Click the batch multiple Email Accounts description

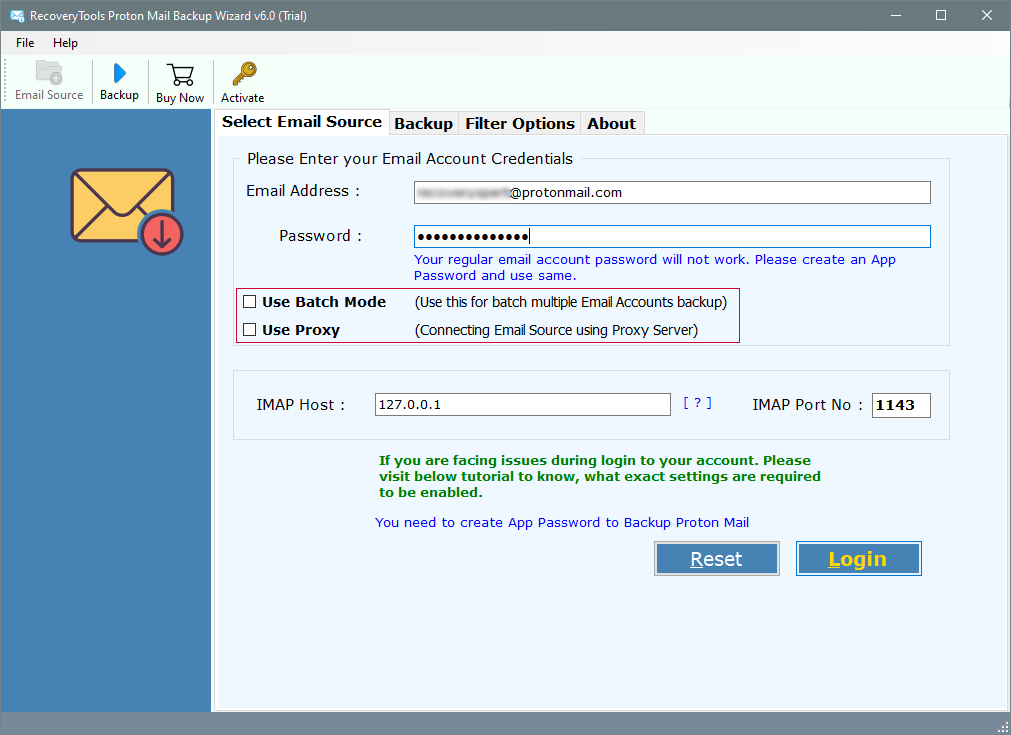pos(571,302)
